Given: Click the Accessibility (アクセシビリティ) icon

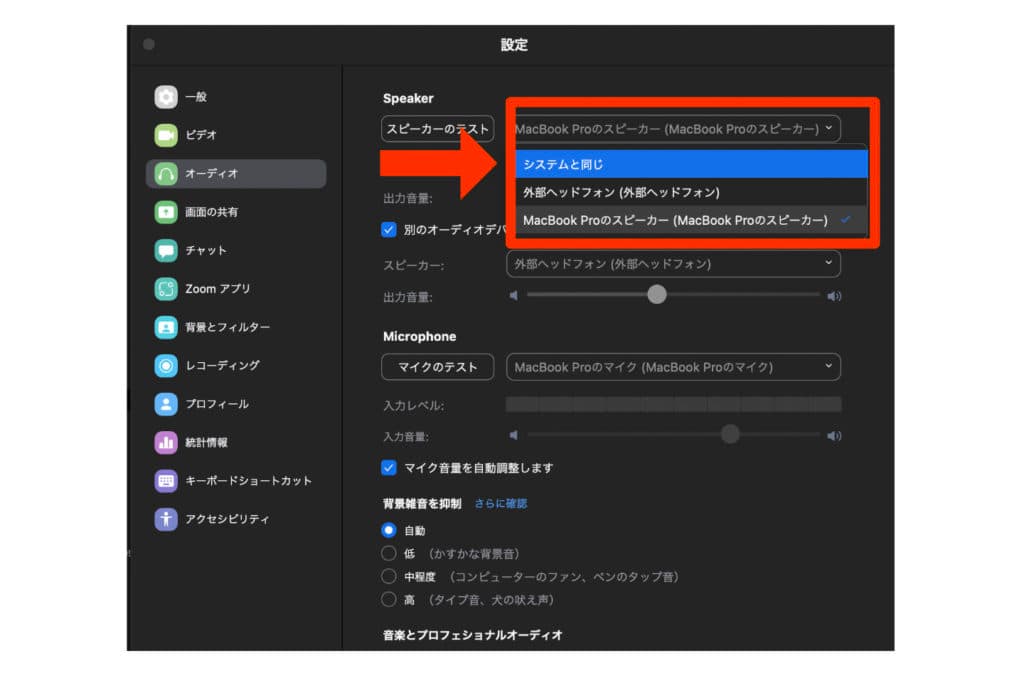Looking at the screenshot, I should 166,519.
